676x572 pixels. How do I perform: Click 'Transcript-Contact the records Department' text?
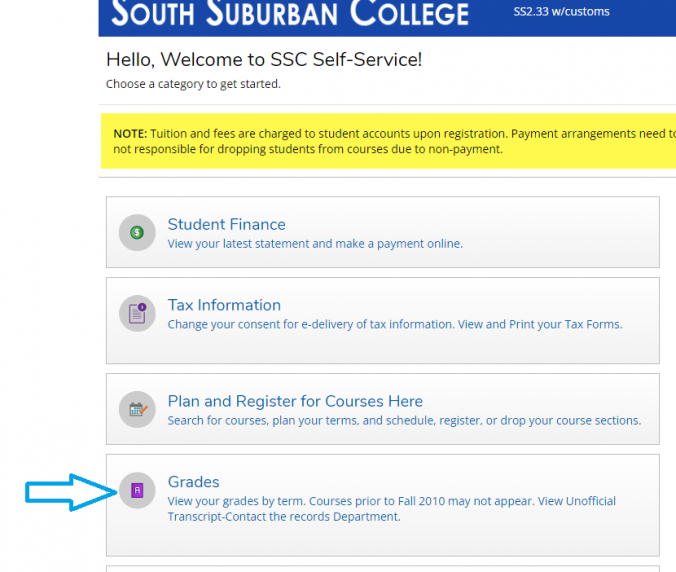point(284,517)
